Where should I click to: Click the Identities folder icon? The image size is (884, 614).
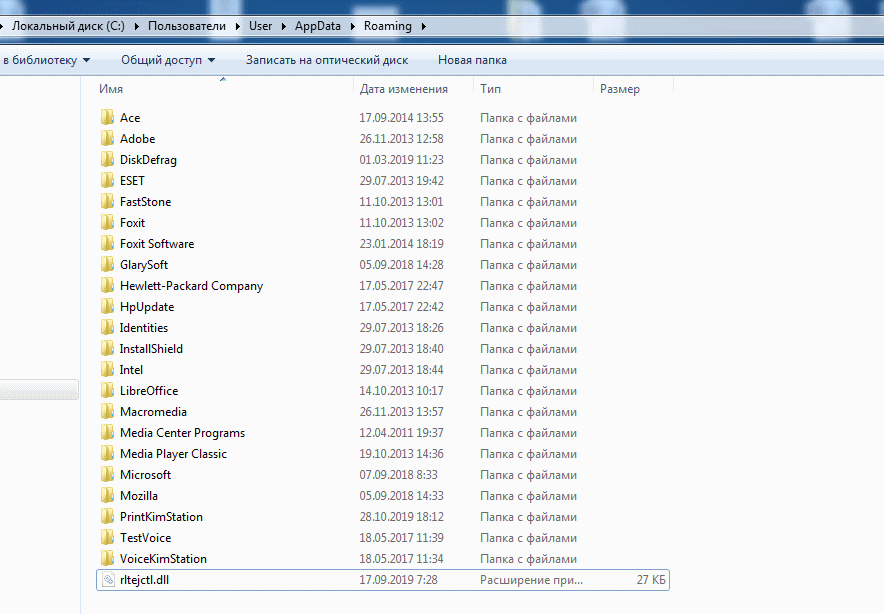[x=107, y=328]
